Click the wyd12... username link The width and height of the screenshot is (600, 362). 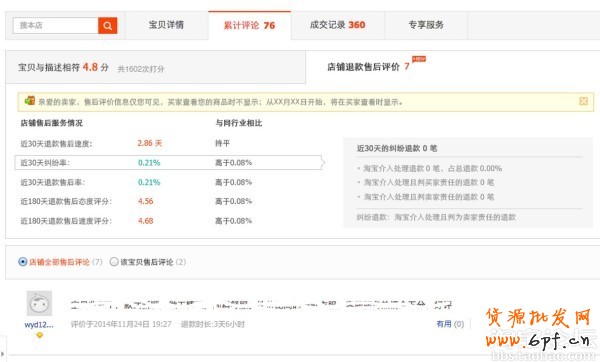point(39,325)
